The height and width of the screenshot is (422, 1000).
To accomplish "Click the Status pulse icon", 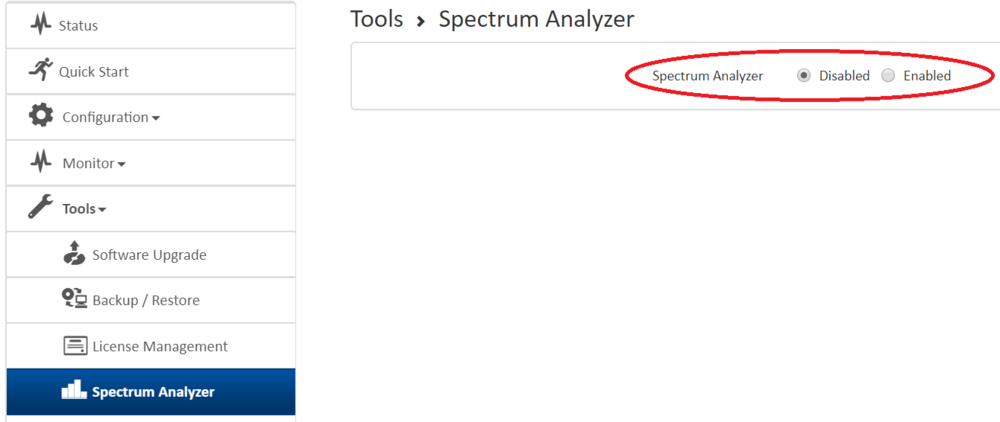I will tap(41, 25).
